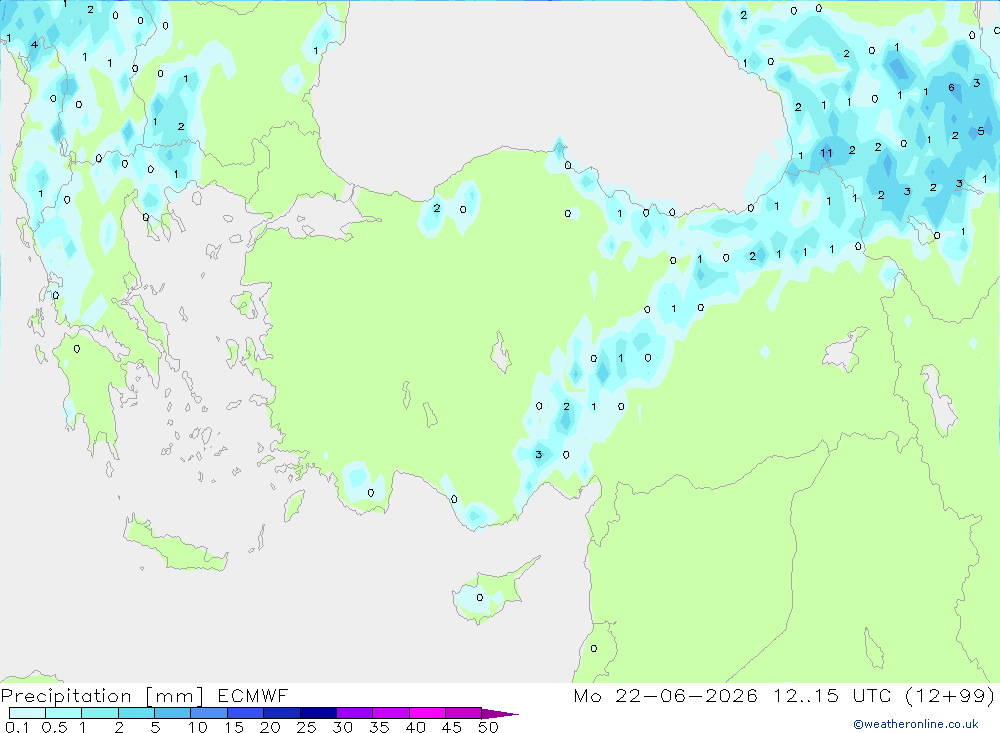The width and height of the screenshot is (1000, 733).
Task: Click the 1–2 mm cyan legend swatch
Action: coord(100,713)
